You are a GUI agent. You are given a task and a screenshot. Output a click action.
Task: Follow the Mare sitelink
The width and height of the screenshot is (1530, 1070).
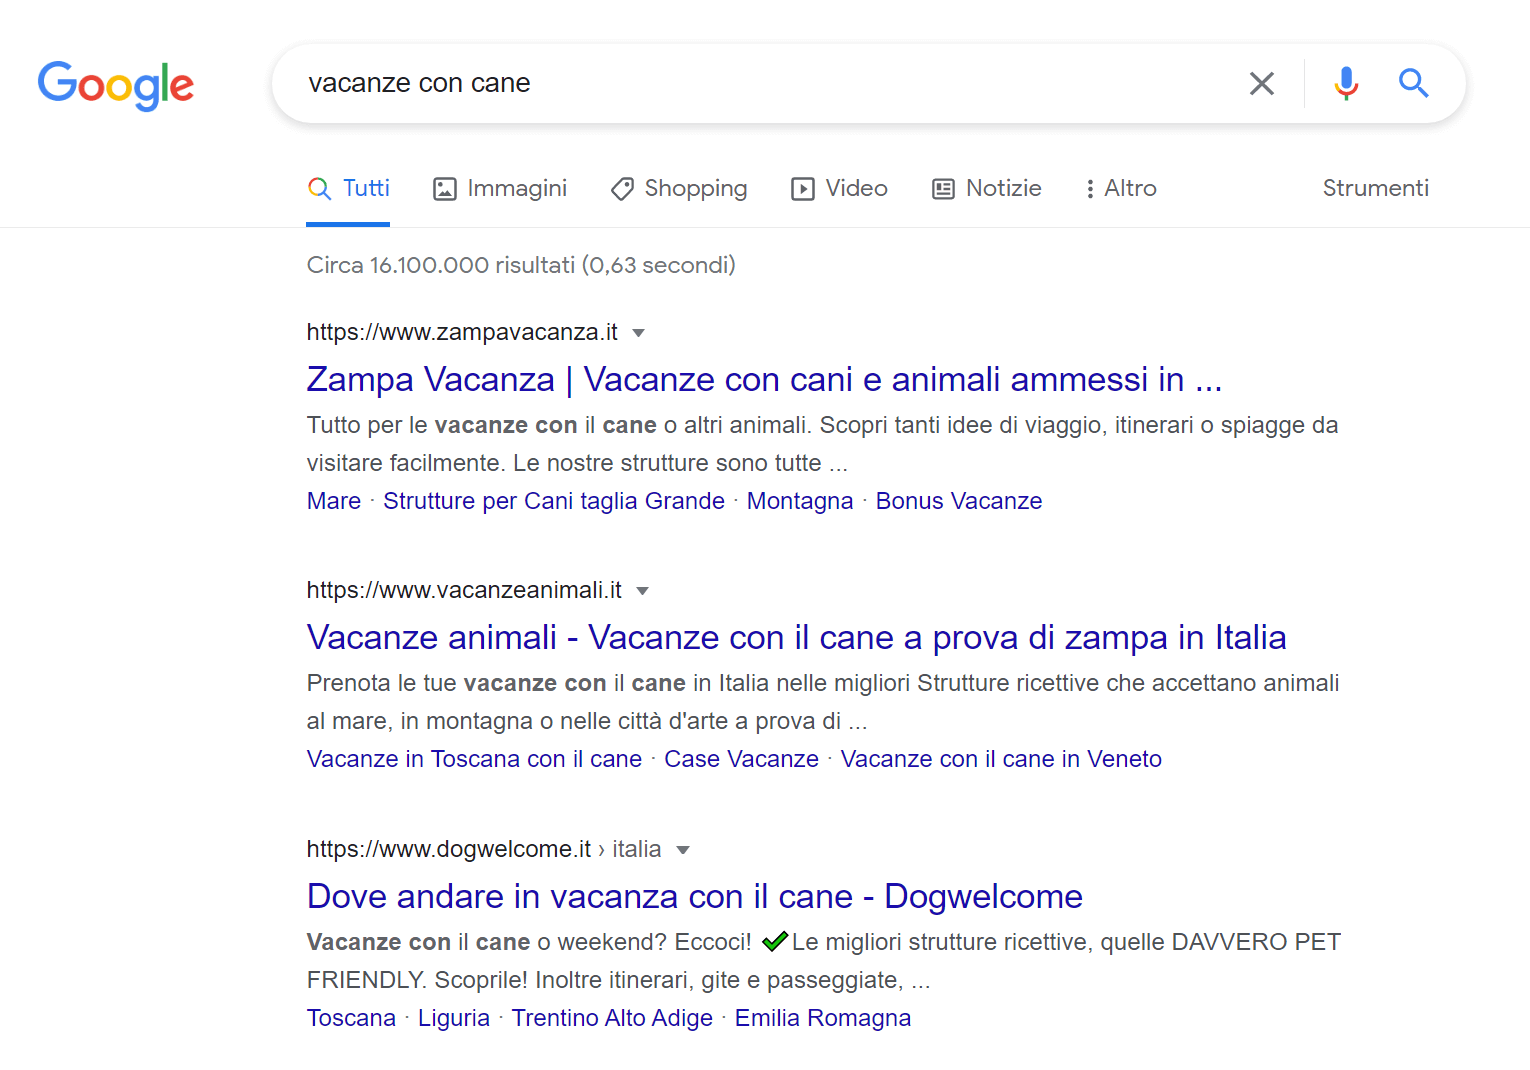(334, 501)
